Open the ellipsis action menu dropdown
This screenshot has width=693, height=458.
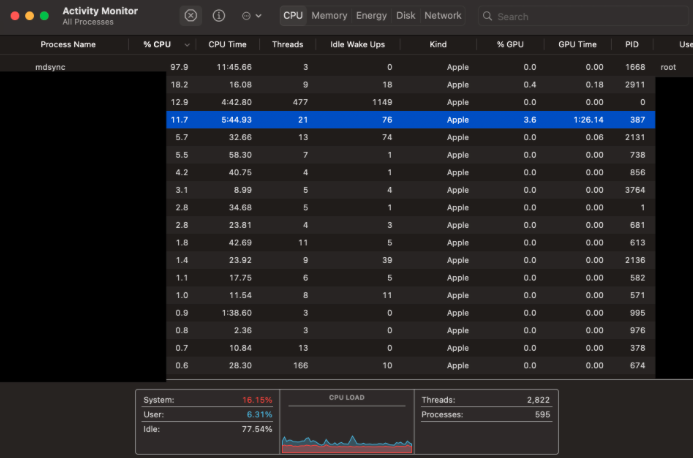[x=251, y=16]
